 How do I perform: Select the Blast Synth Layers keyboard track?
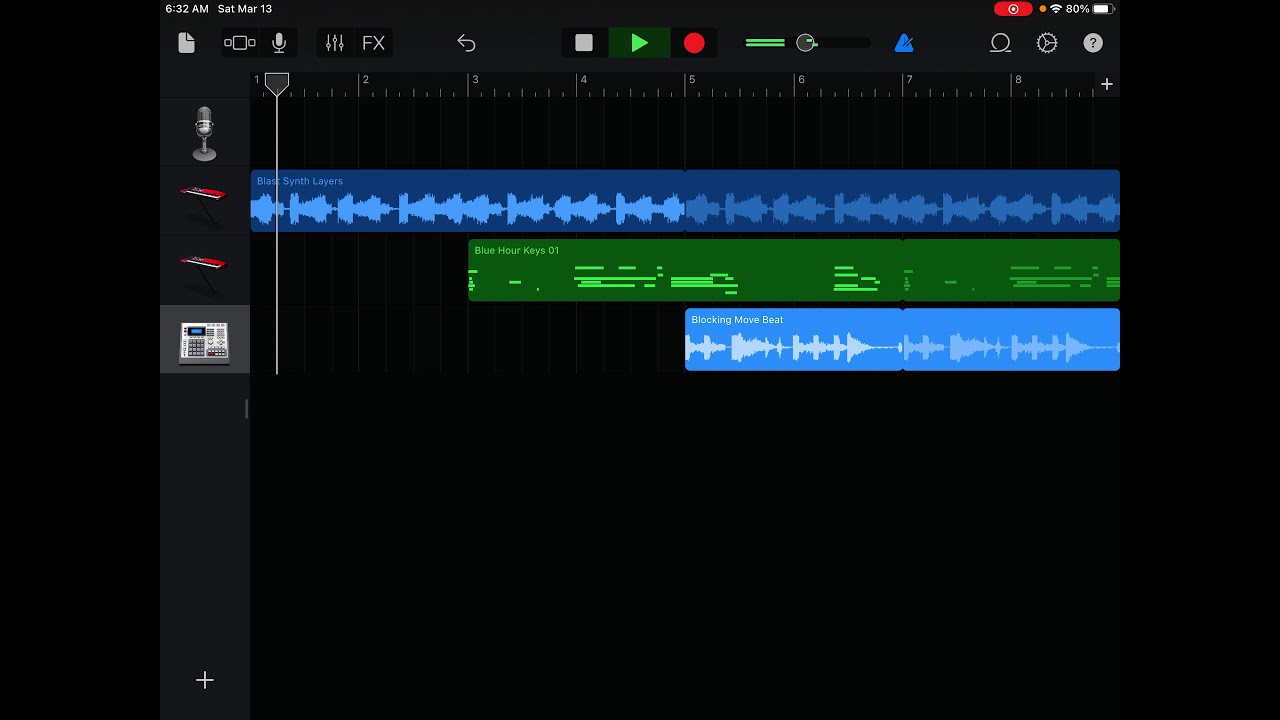pos(204,203)
